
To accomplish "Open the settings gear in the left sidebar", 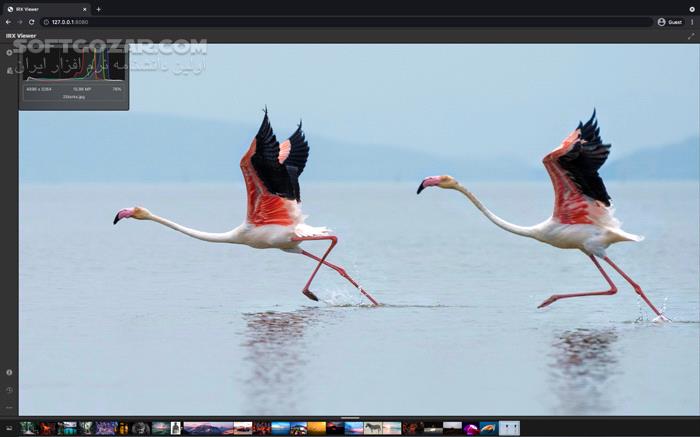I will pyautogui.click(x=9, y=53).
